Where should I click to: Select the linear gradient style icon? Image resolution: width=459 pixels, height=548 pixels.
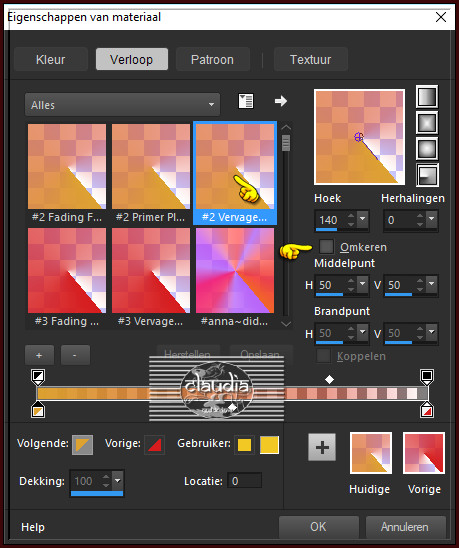427,96
